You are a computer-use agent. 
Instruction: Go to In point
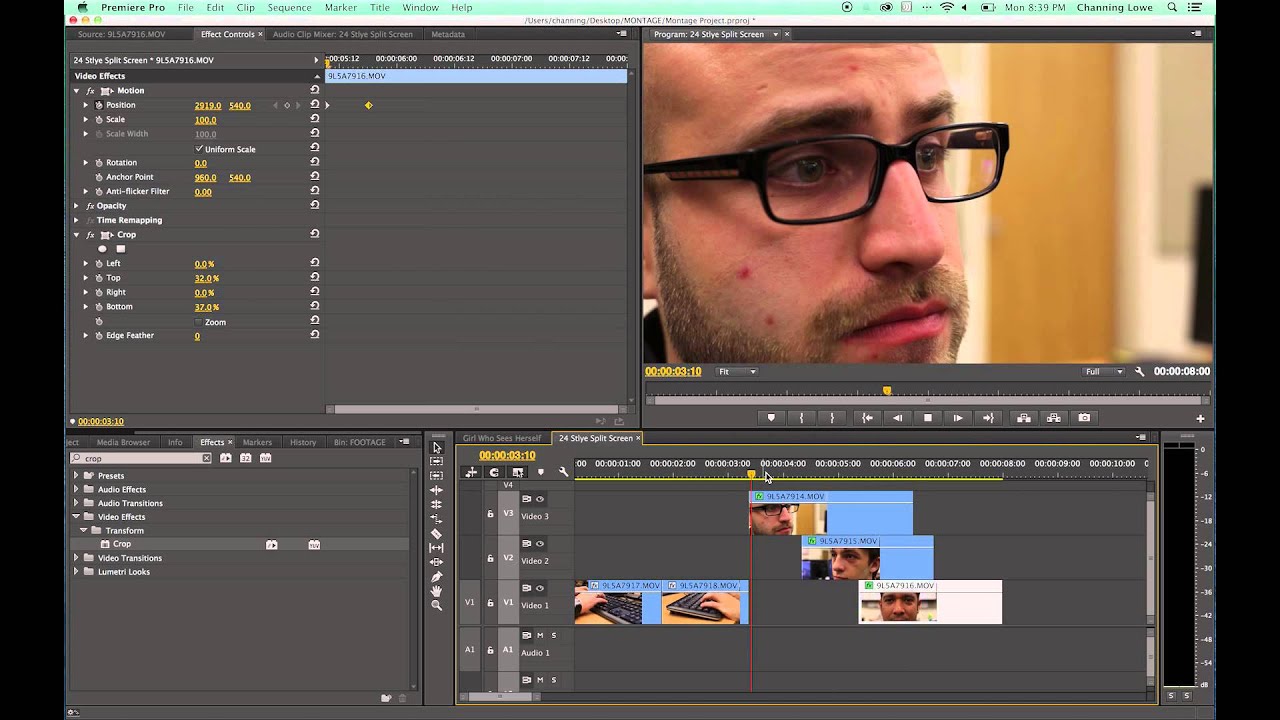867,418
